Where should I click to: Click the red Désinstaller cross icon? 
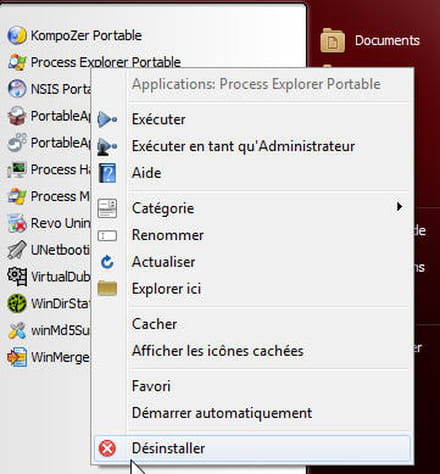(107, 448)
